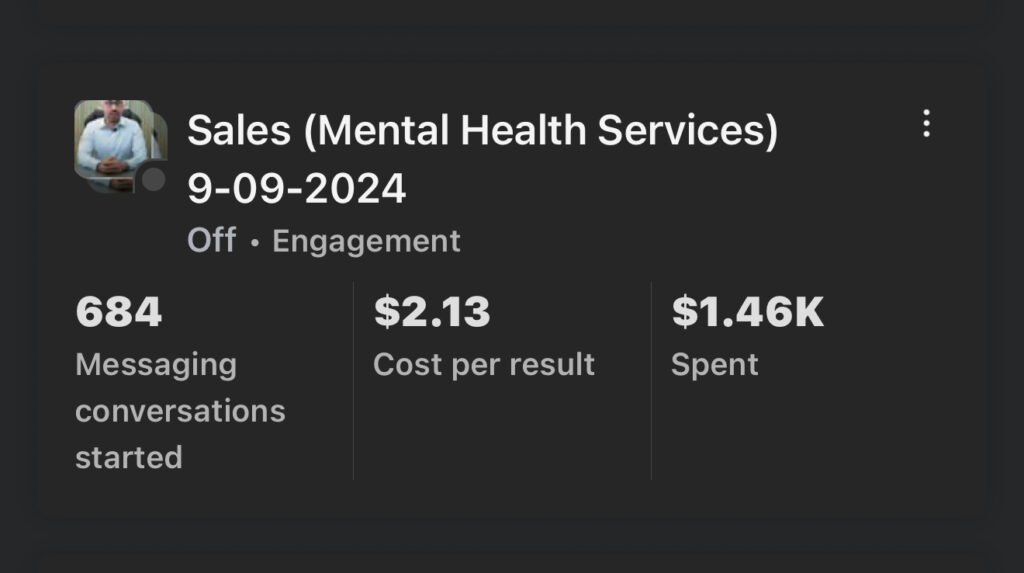The height and width of the screenshot is (573, 1024).
Task: Tap the Spent metric label
Action: [714, 364]
